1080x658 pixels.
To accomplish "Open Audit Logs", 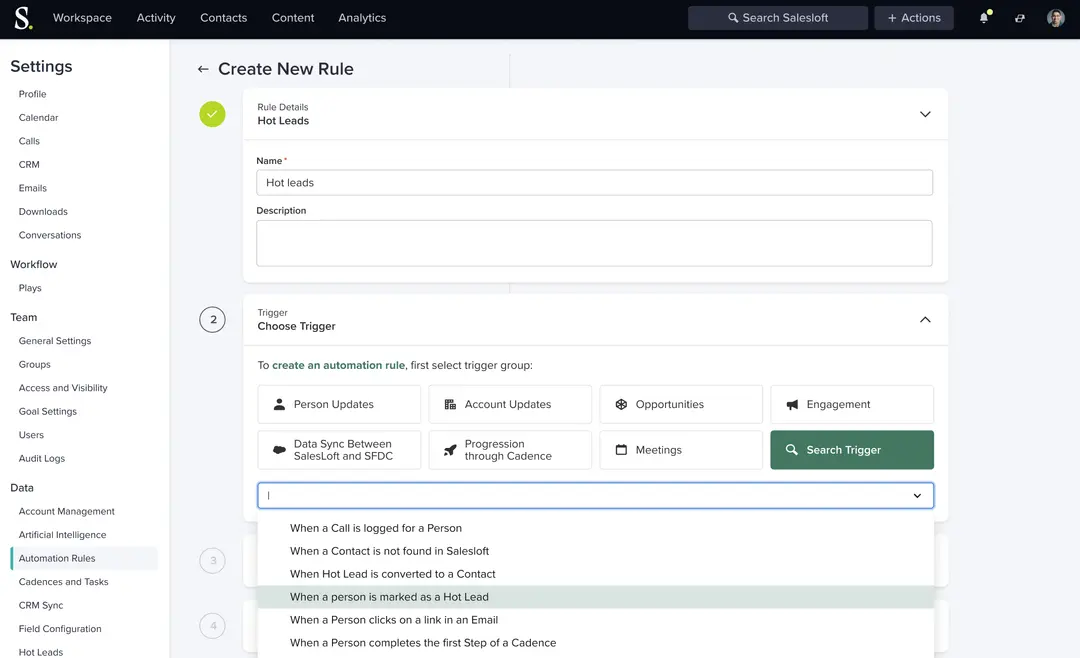I will click(41, 458).
